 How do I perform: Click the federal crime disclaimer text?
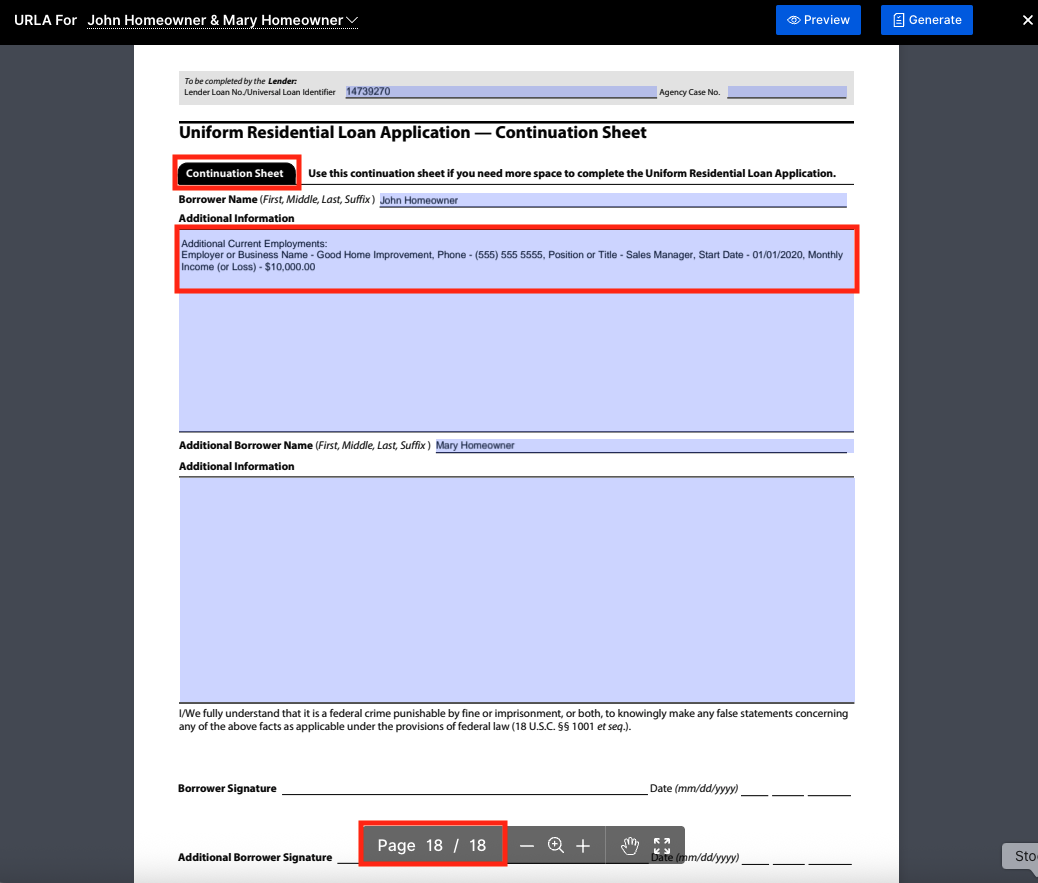(x=513, y=720)
